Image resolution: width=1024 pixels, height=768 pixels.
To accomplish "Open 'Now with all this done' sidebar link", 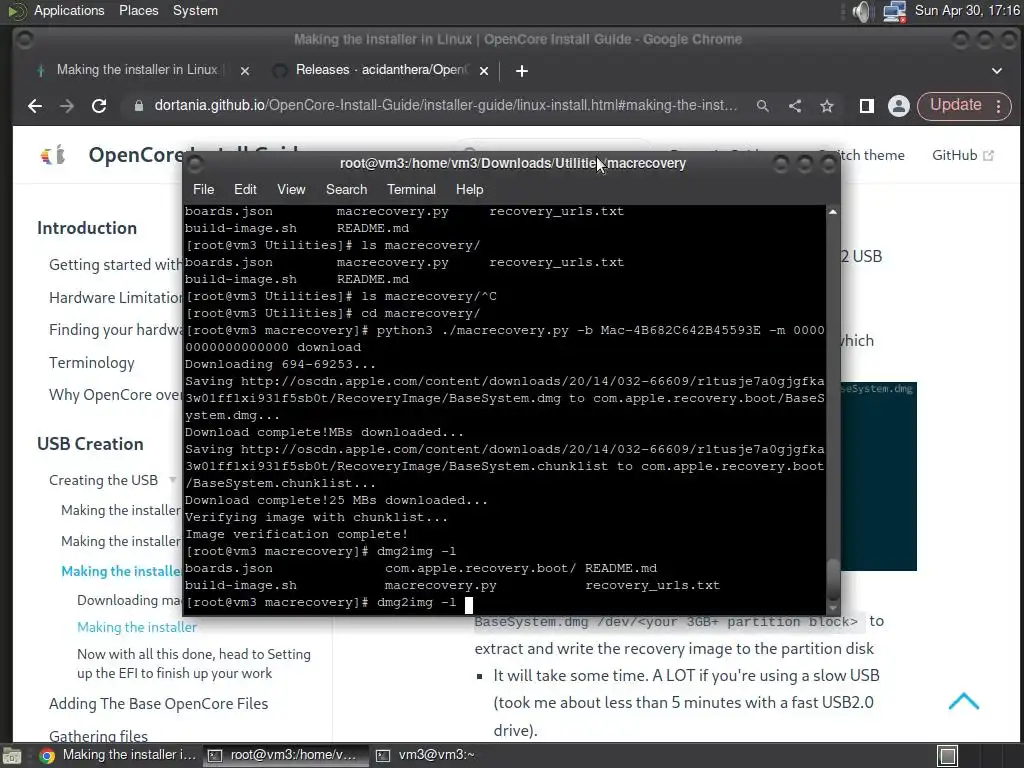I will (x=194, y=664).
